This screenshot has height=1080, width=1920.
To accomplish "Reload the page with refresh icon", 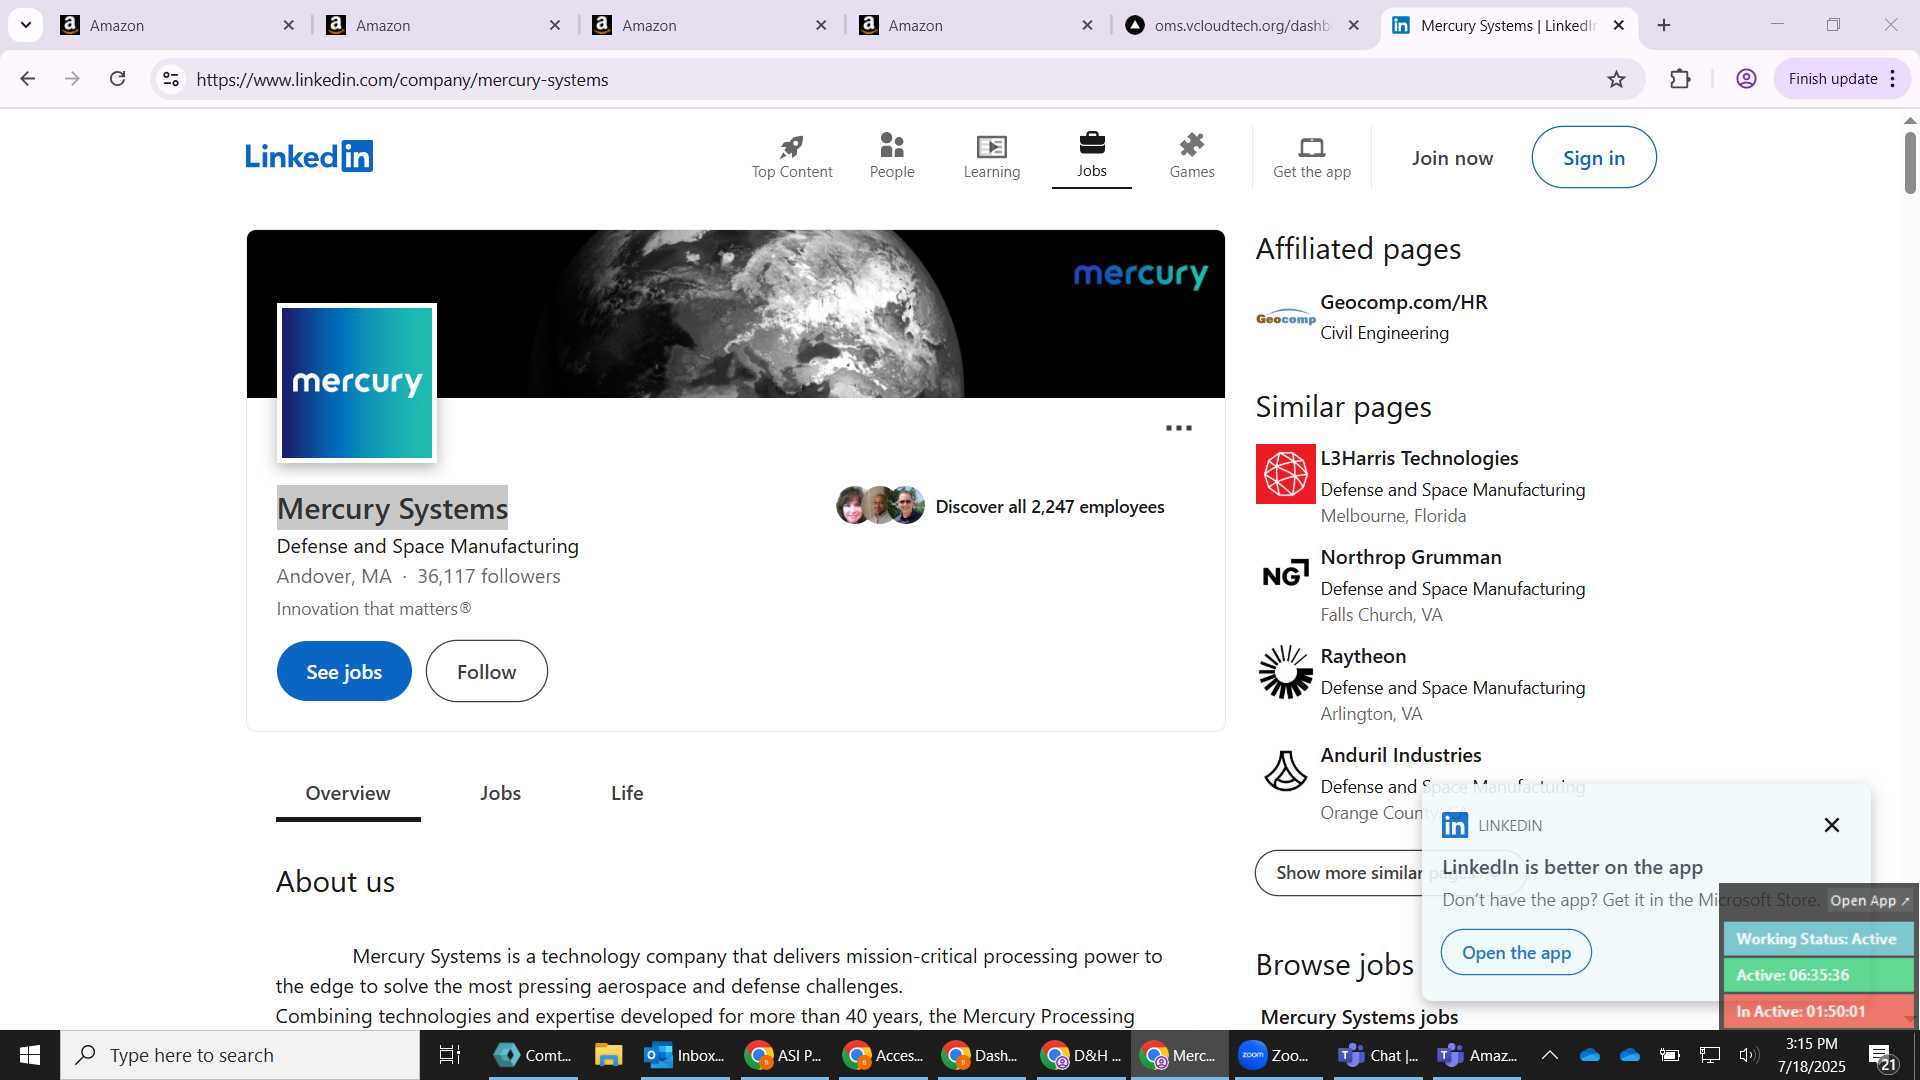I will [x=118, y=79].
